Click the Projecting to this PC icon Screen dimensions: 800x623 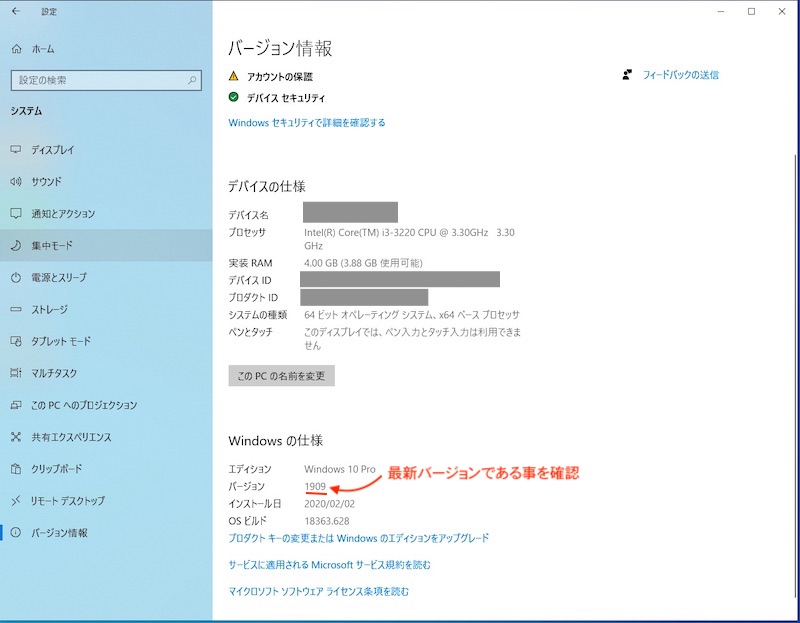point(16,405)
